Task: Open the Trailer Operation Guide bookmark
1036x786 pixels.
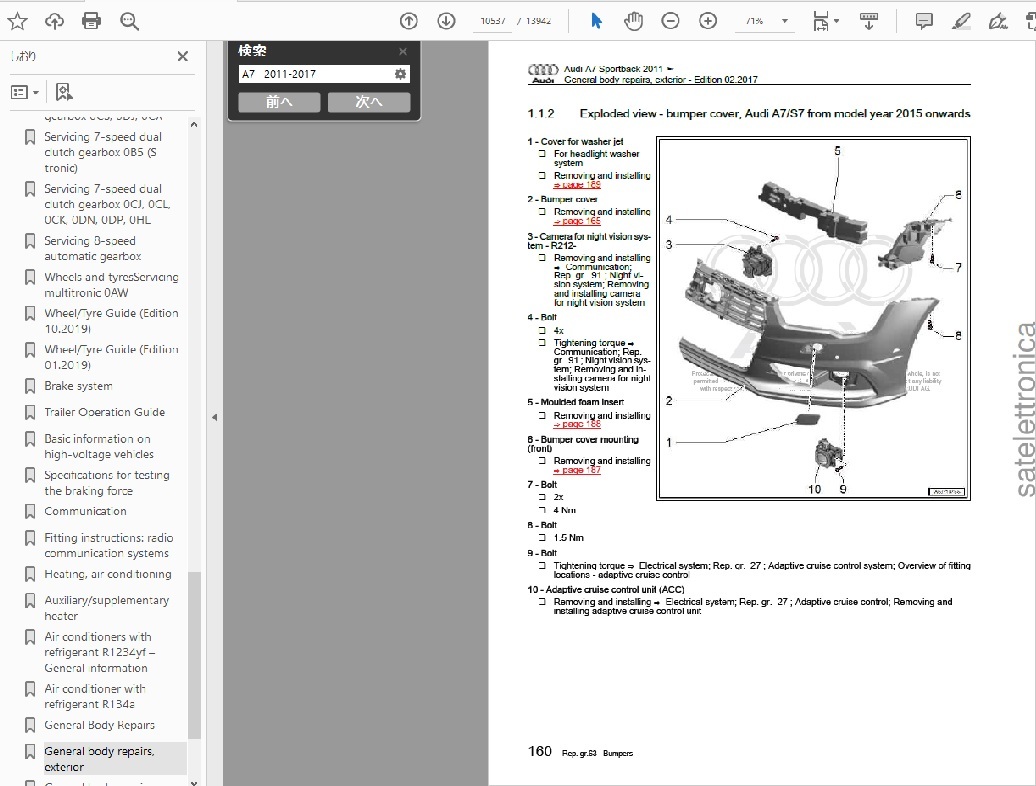Action: [x=104, y=412]
